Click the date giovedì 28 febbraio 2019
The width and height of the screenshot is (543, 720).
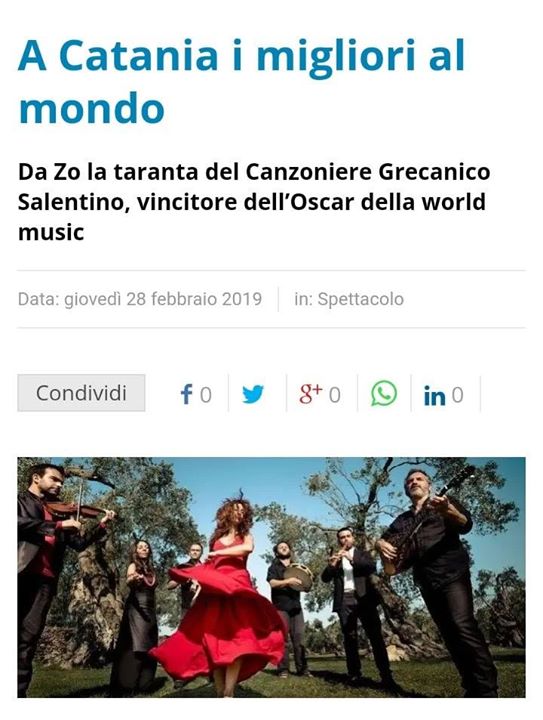point(163,299)
